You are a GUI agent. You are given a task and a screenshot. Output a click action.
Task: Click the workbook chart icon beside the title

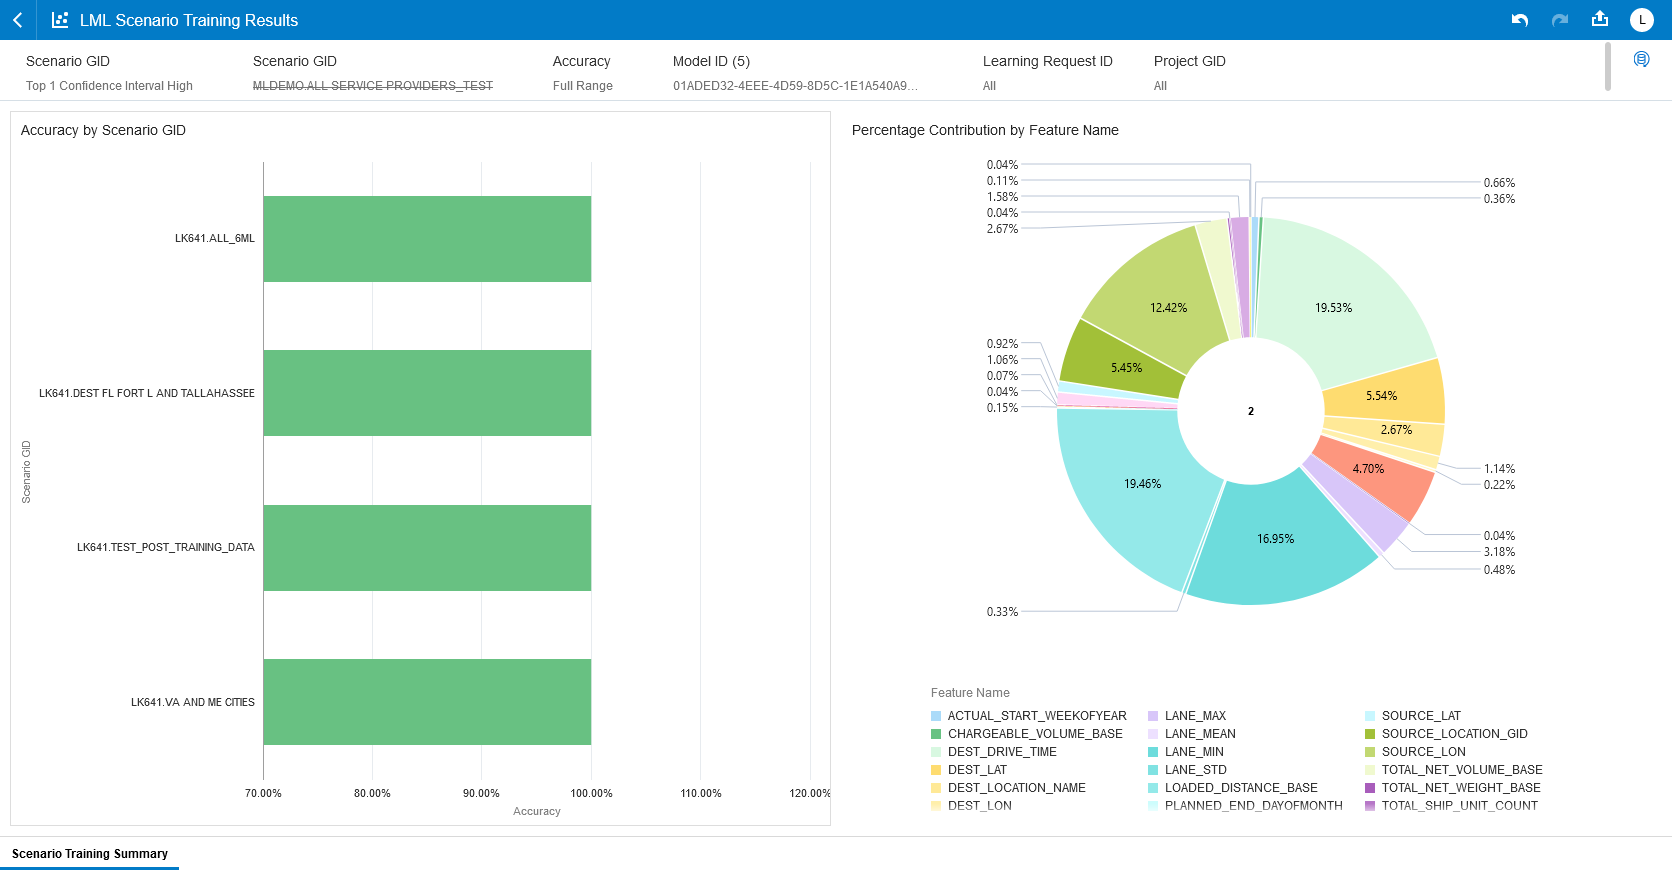[60, 20]
